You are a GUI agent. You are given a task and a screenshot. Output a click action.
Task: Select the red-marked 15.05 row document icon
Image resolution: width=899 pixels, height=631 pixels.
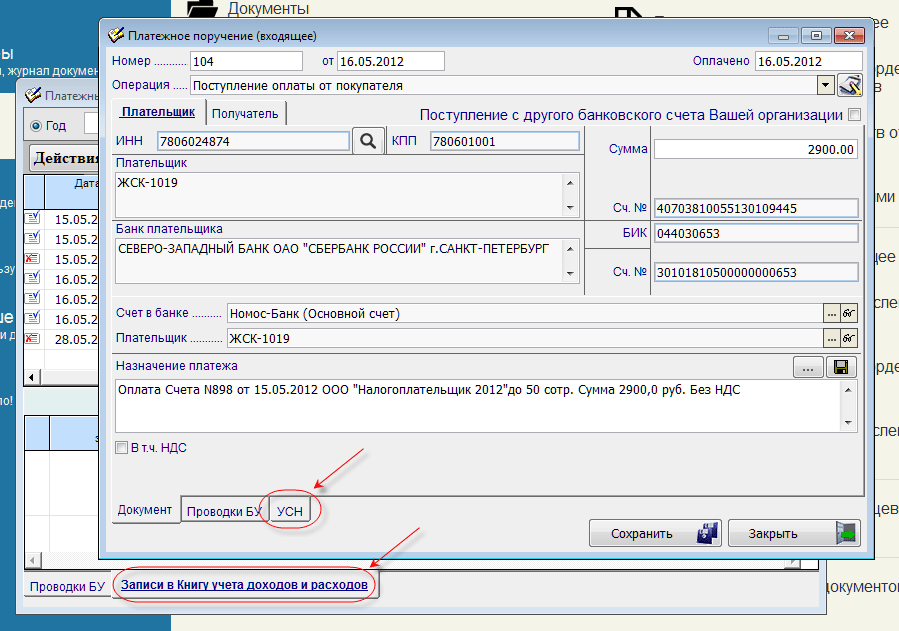tap(33, 258)
